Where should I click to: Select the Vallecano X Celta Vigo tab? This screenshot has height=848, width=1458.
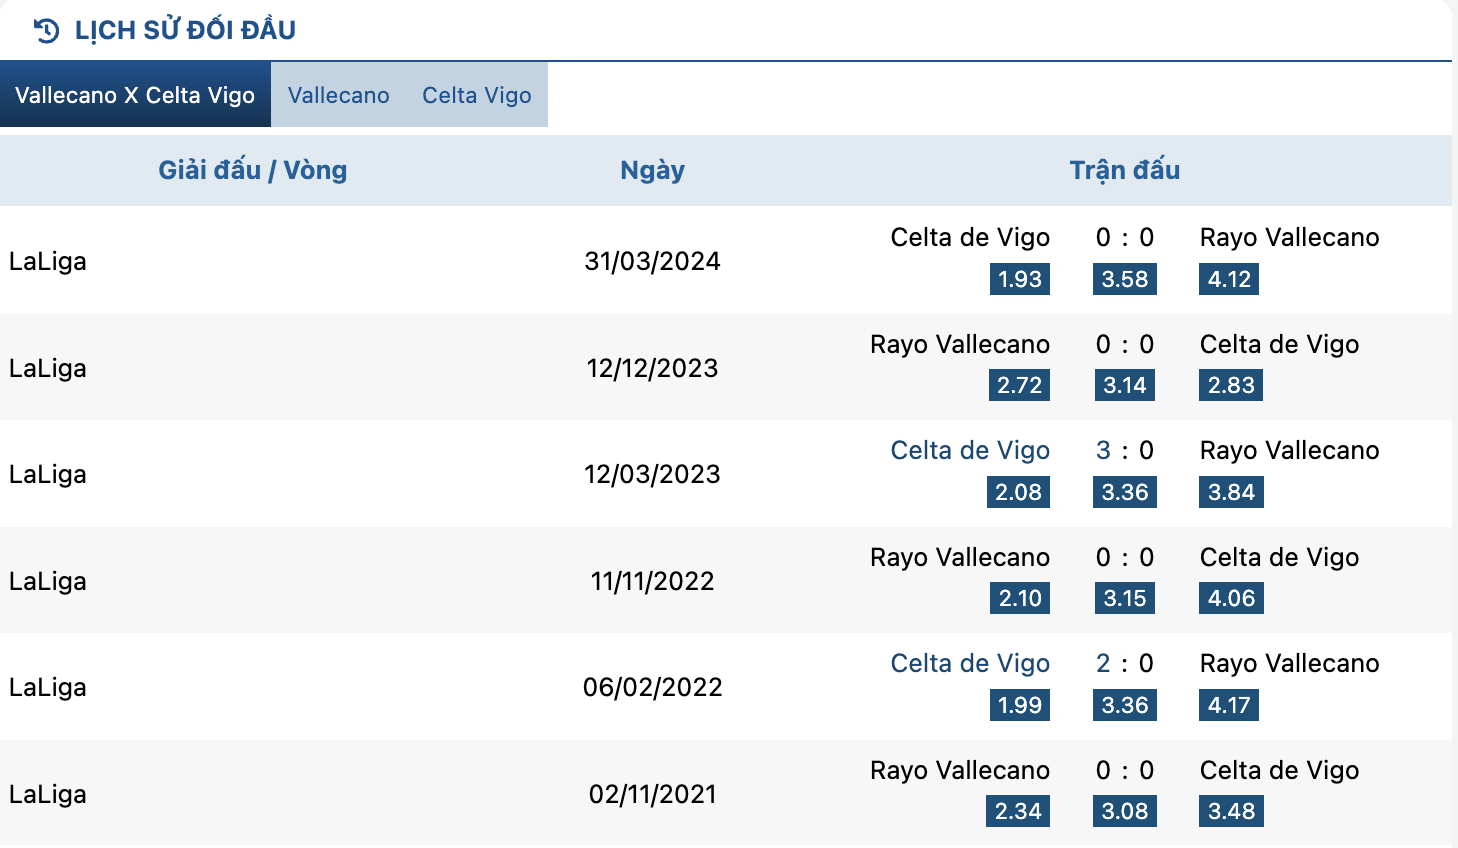click(x=135, y=95)
